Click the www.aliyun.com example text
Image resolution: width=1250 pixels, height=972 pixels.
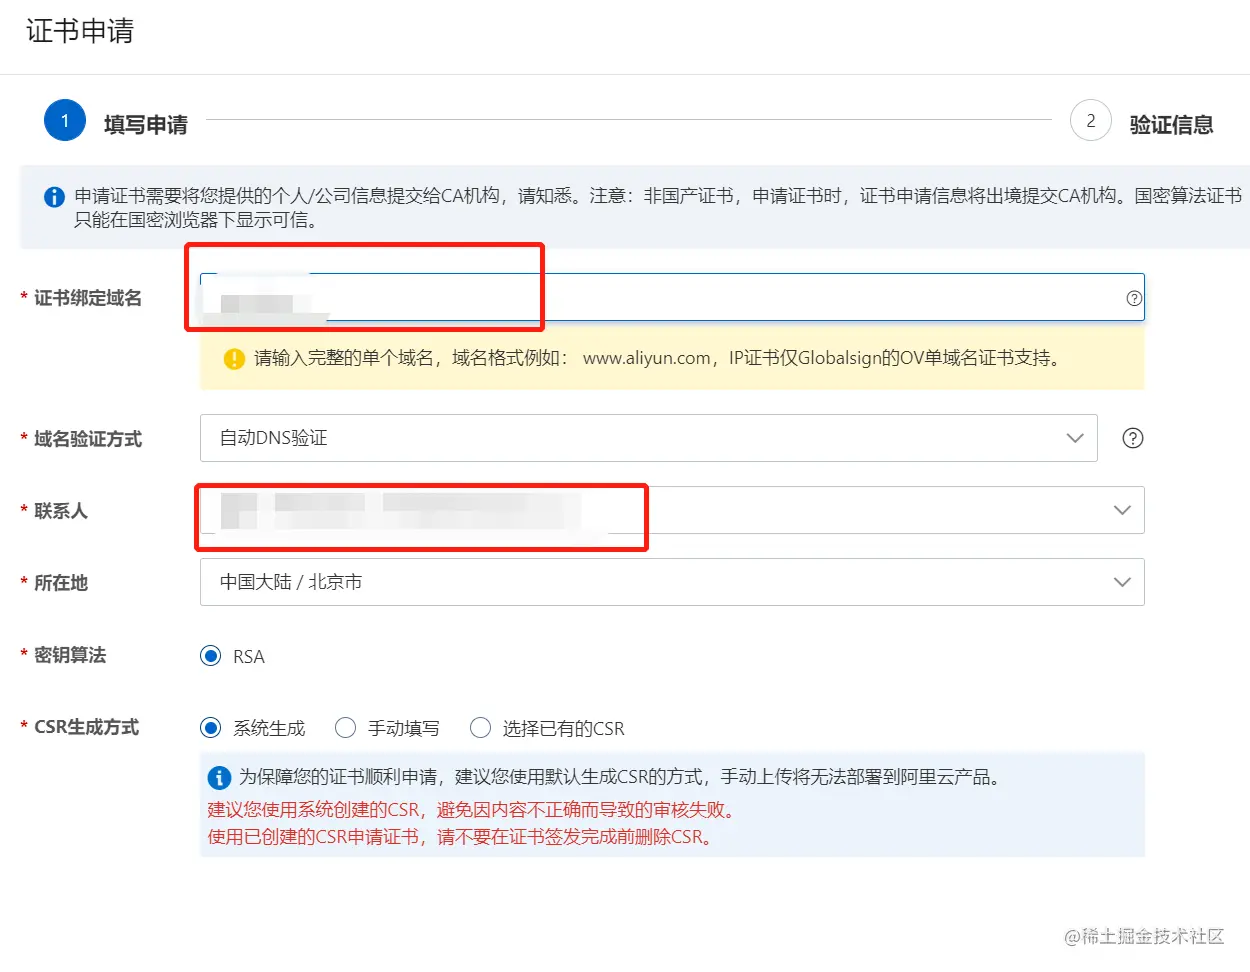point(646,358)
